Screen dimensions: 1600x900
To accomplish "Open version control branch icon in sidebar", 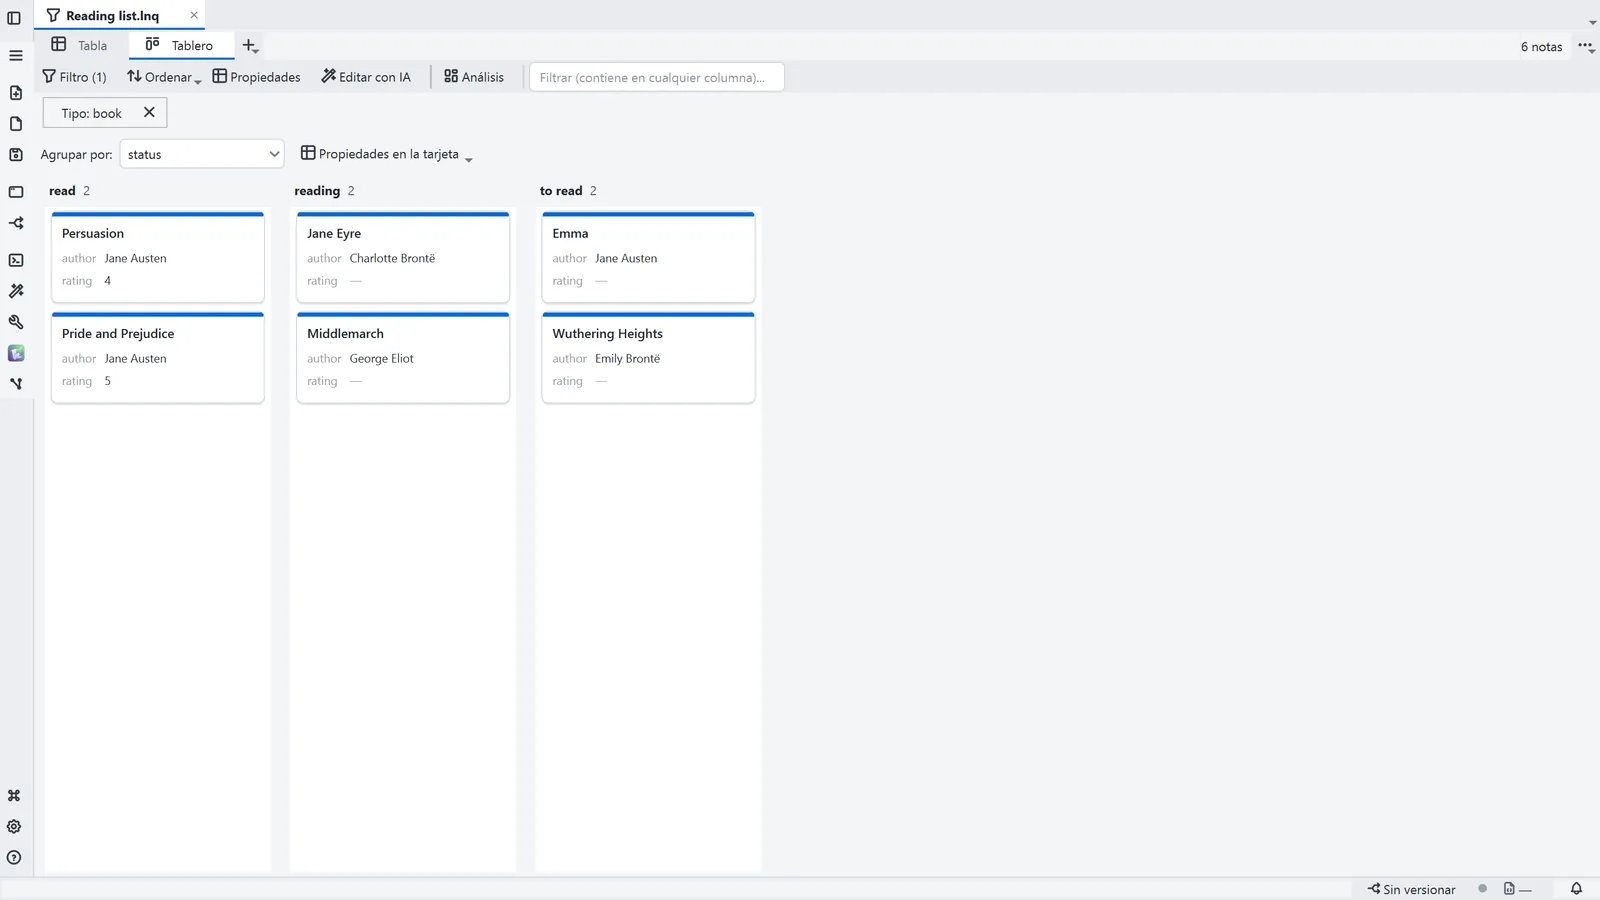I will click(x=16, y=223).
